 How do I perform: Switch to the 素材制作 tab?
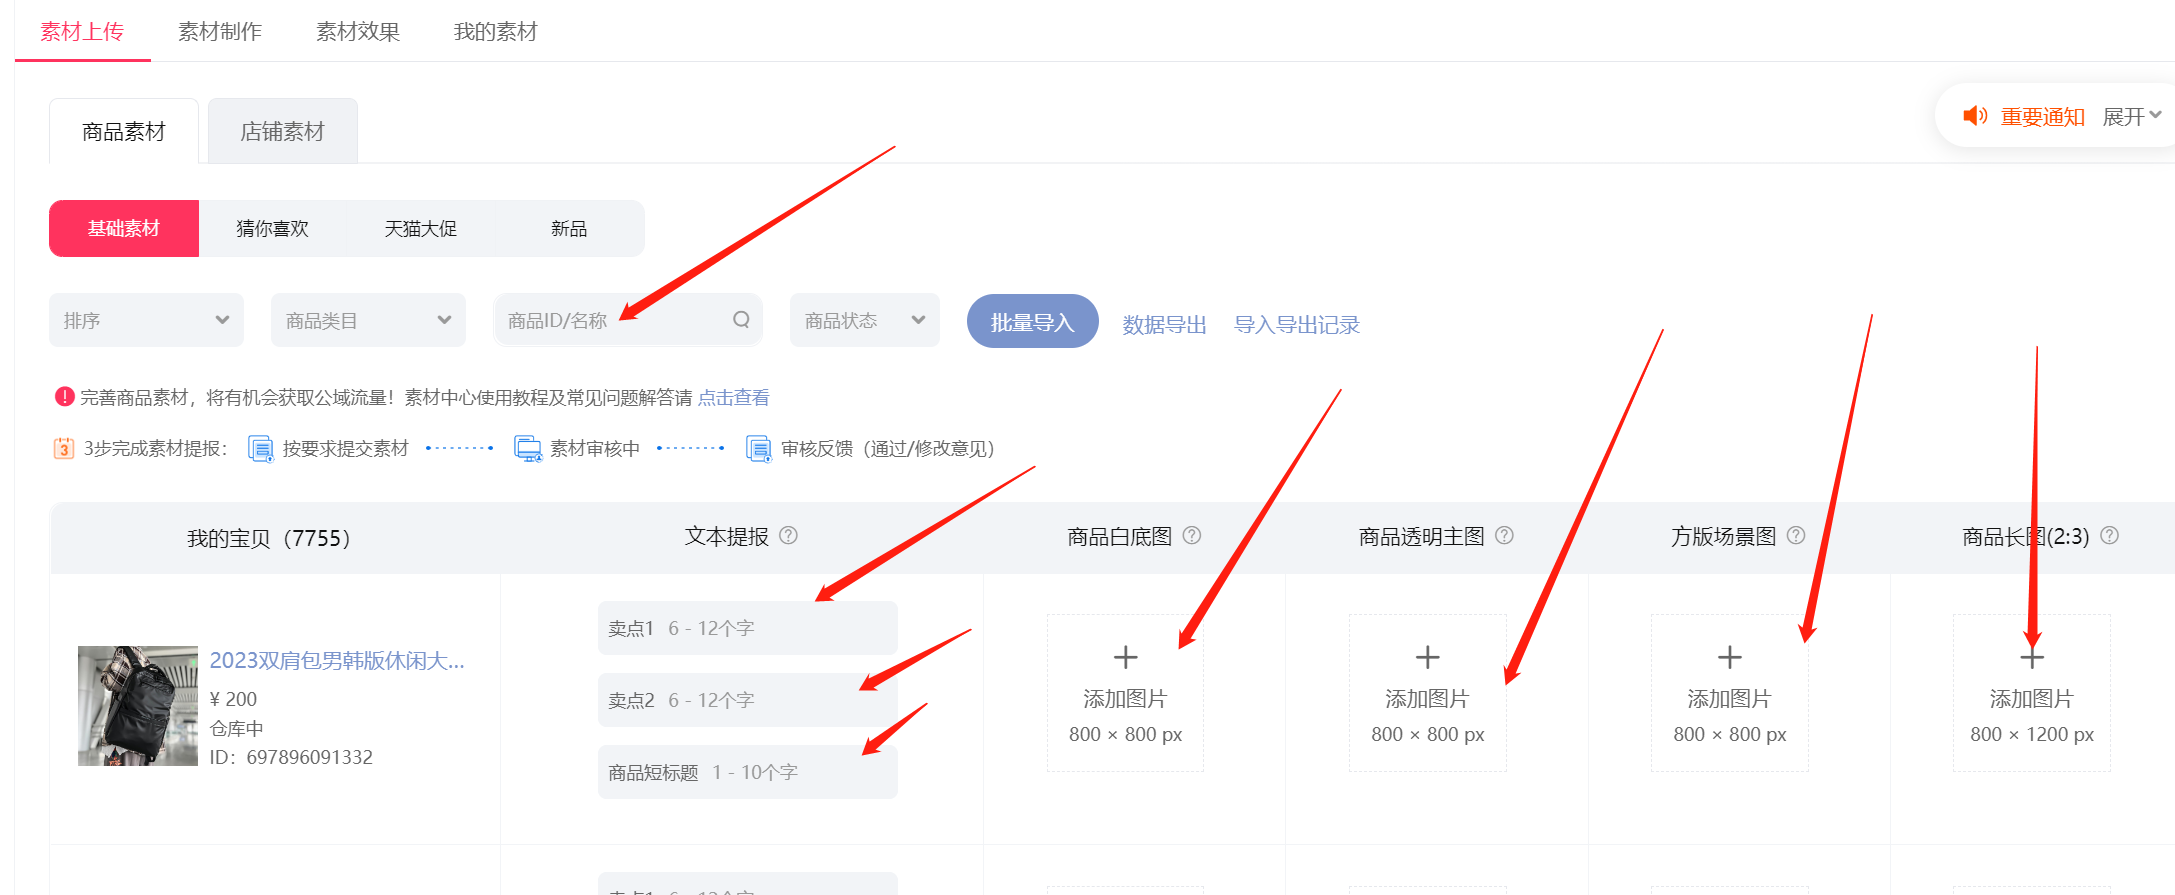point(220,32)
